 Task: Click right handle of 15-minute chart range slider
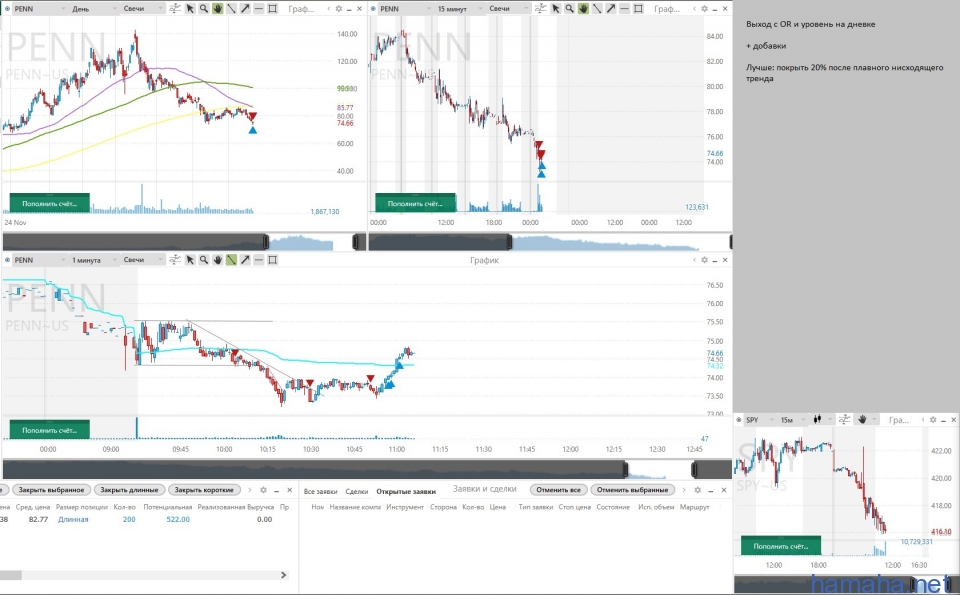pyautogui.click(x=730, y=242)
